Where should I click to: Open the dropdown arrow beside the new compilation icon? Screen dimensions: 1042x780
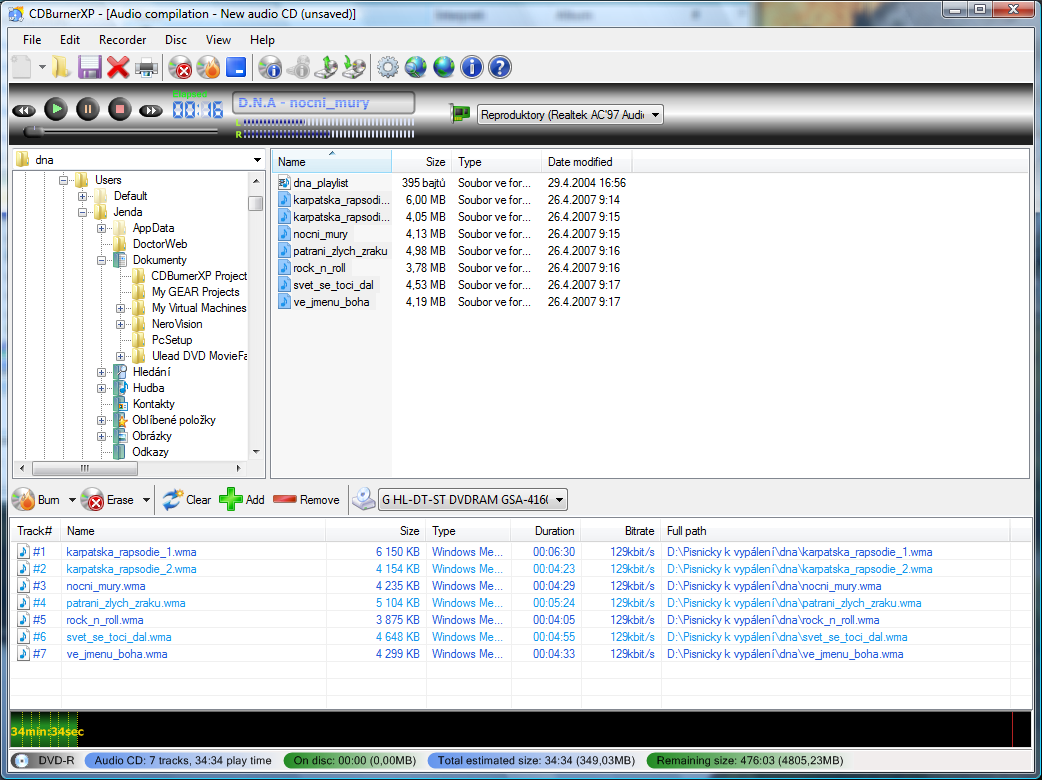[x=42, y=67]
